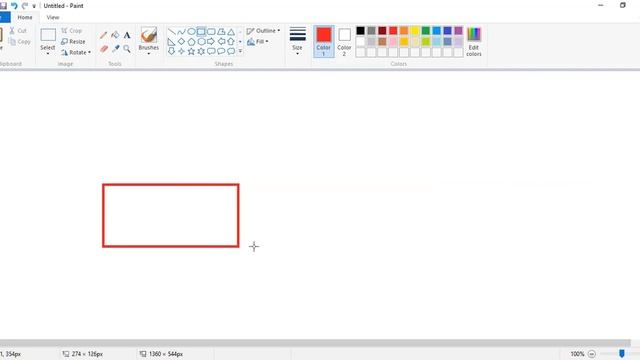Image resolution: width=640 pixels, height=360 pixels.
Task: Switch to the View ribbon tab
Action: 53,18
